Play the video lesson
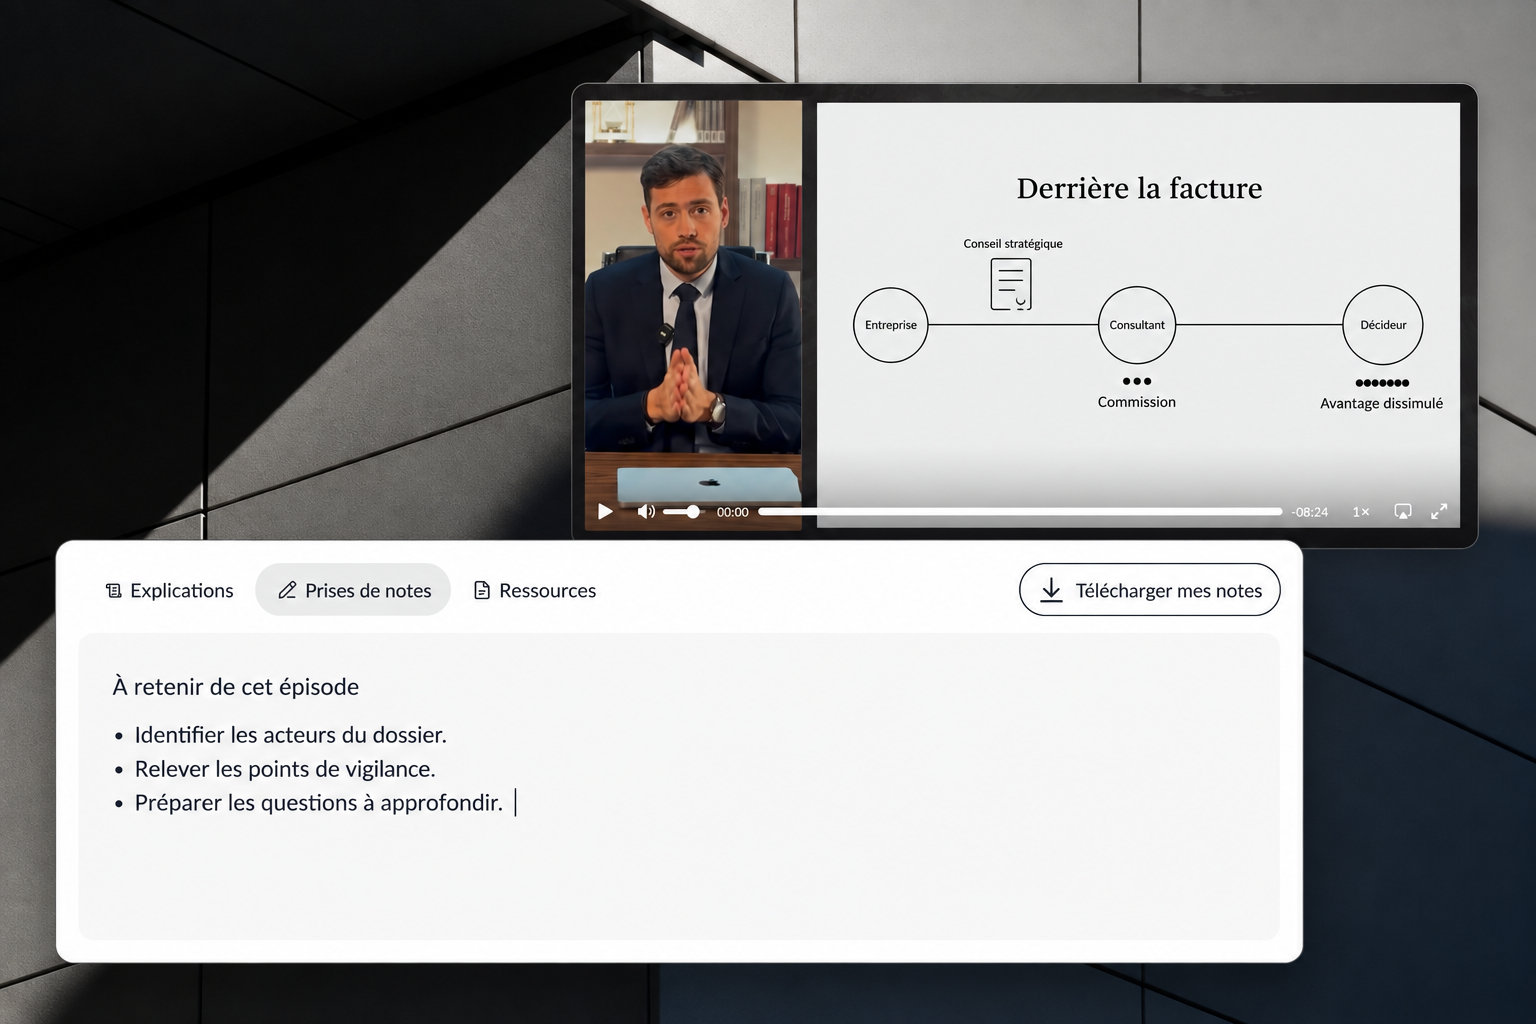 coord(605,511)
